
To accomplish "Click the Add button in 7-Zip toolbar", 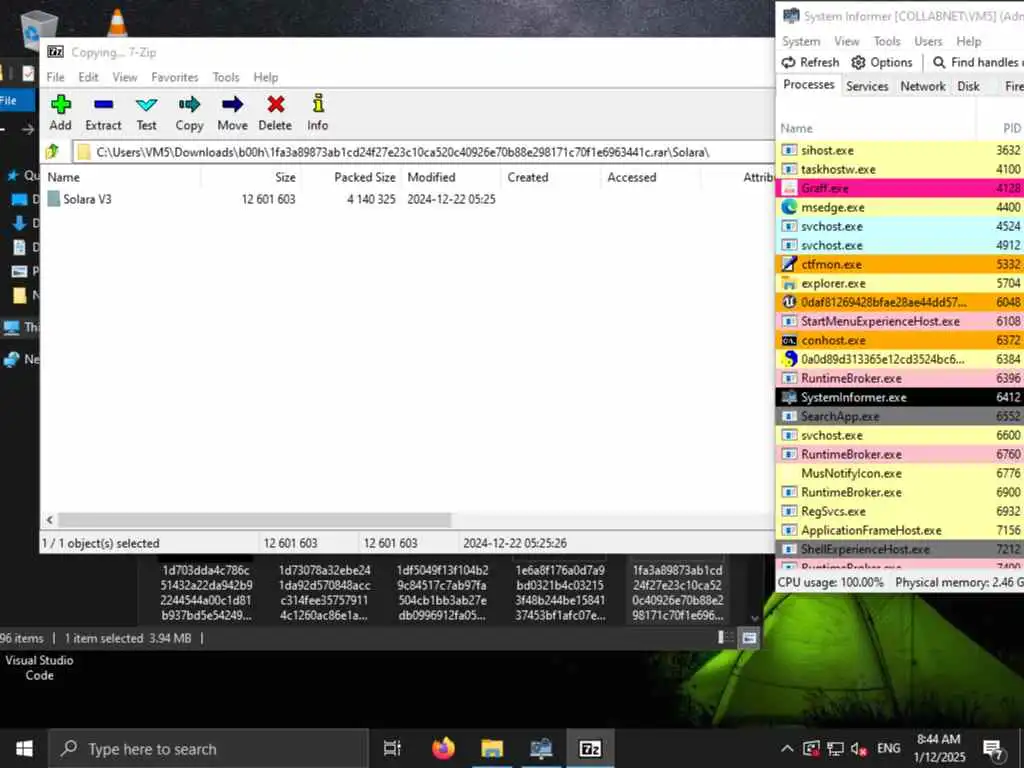I will (60, 113).
